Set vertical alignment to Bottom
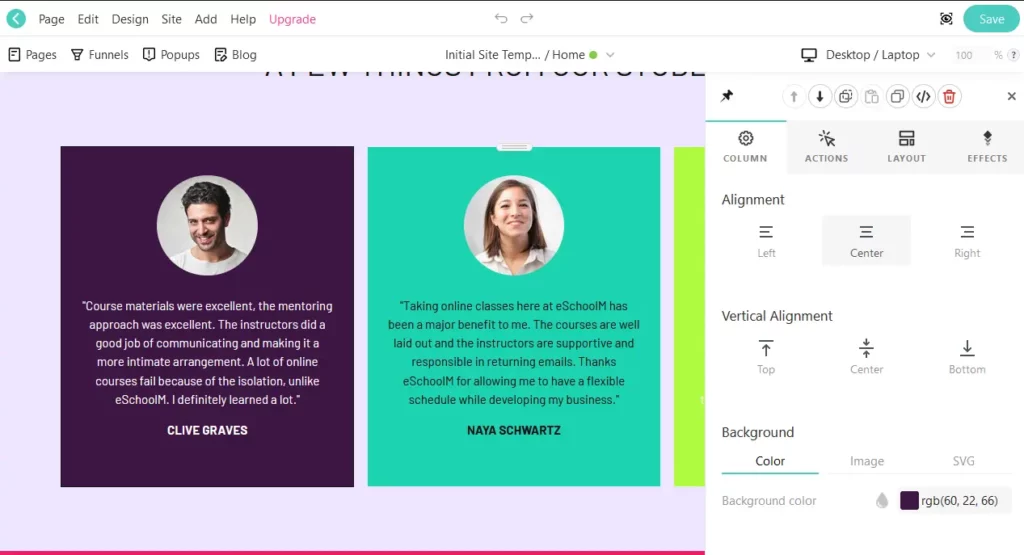This screenshot has height=555, width=1024. click(967, 357)
